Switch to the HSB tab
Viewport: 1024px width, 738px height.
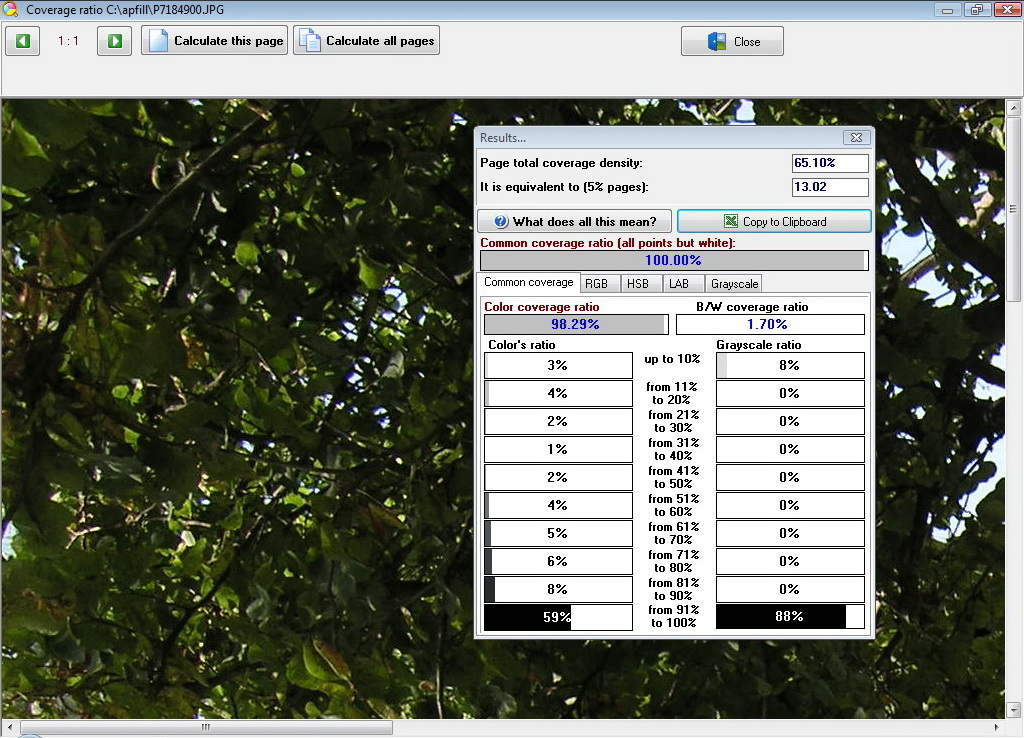click(638, 284)
